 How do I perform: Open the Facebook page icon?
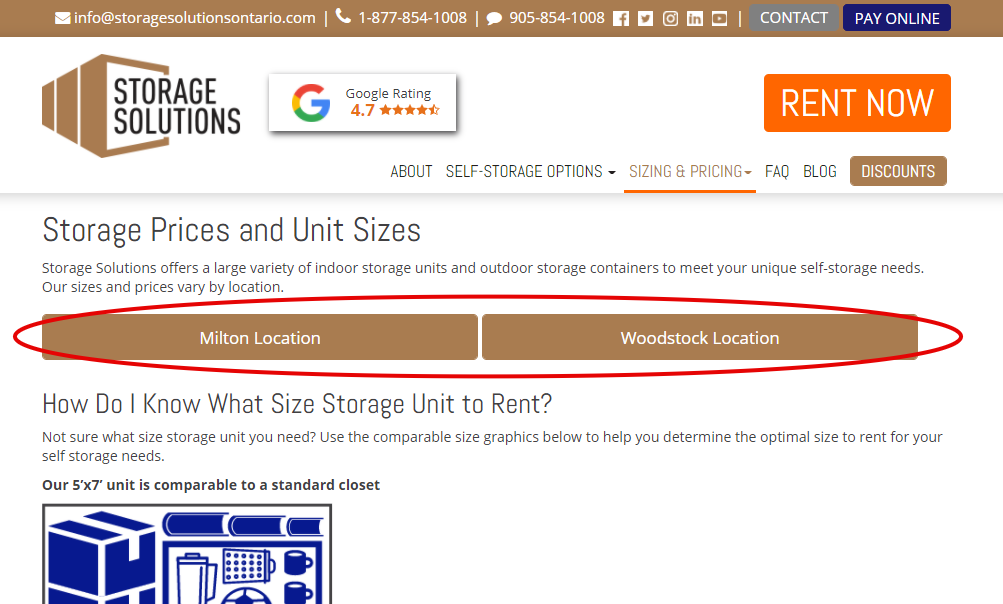click(x=620, y=19)
